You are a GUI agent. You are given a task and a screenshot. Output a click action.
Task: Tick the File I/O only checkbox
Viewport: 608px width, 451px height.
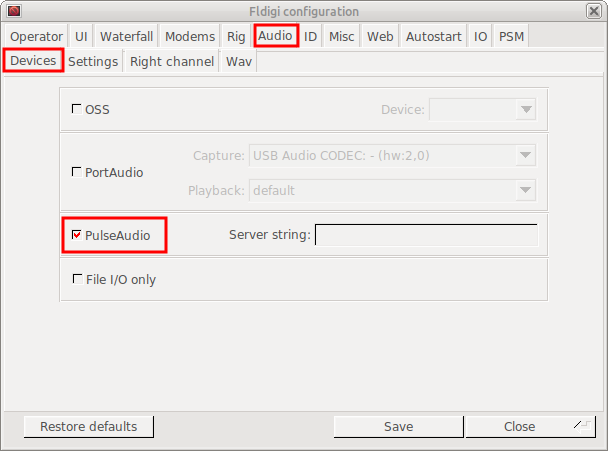pos(77,279)
